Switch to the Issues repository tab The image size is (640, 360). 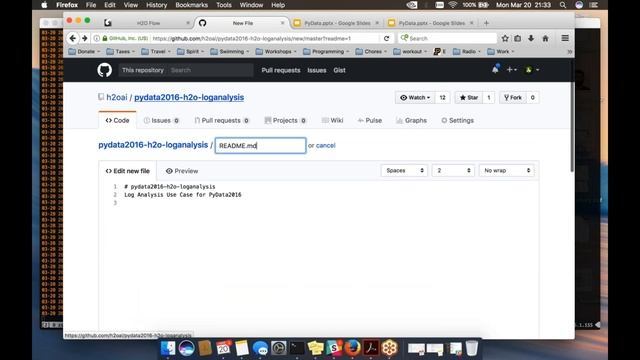(x=161, y=120)
